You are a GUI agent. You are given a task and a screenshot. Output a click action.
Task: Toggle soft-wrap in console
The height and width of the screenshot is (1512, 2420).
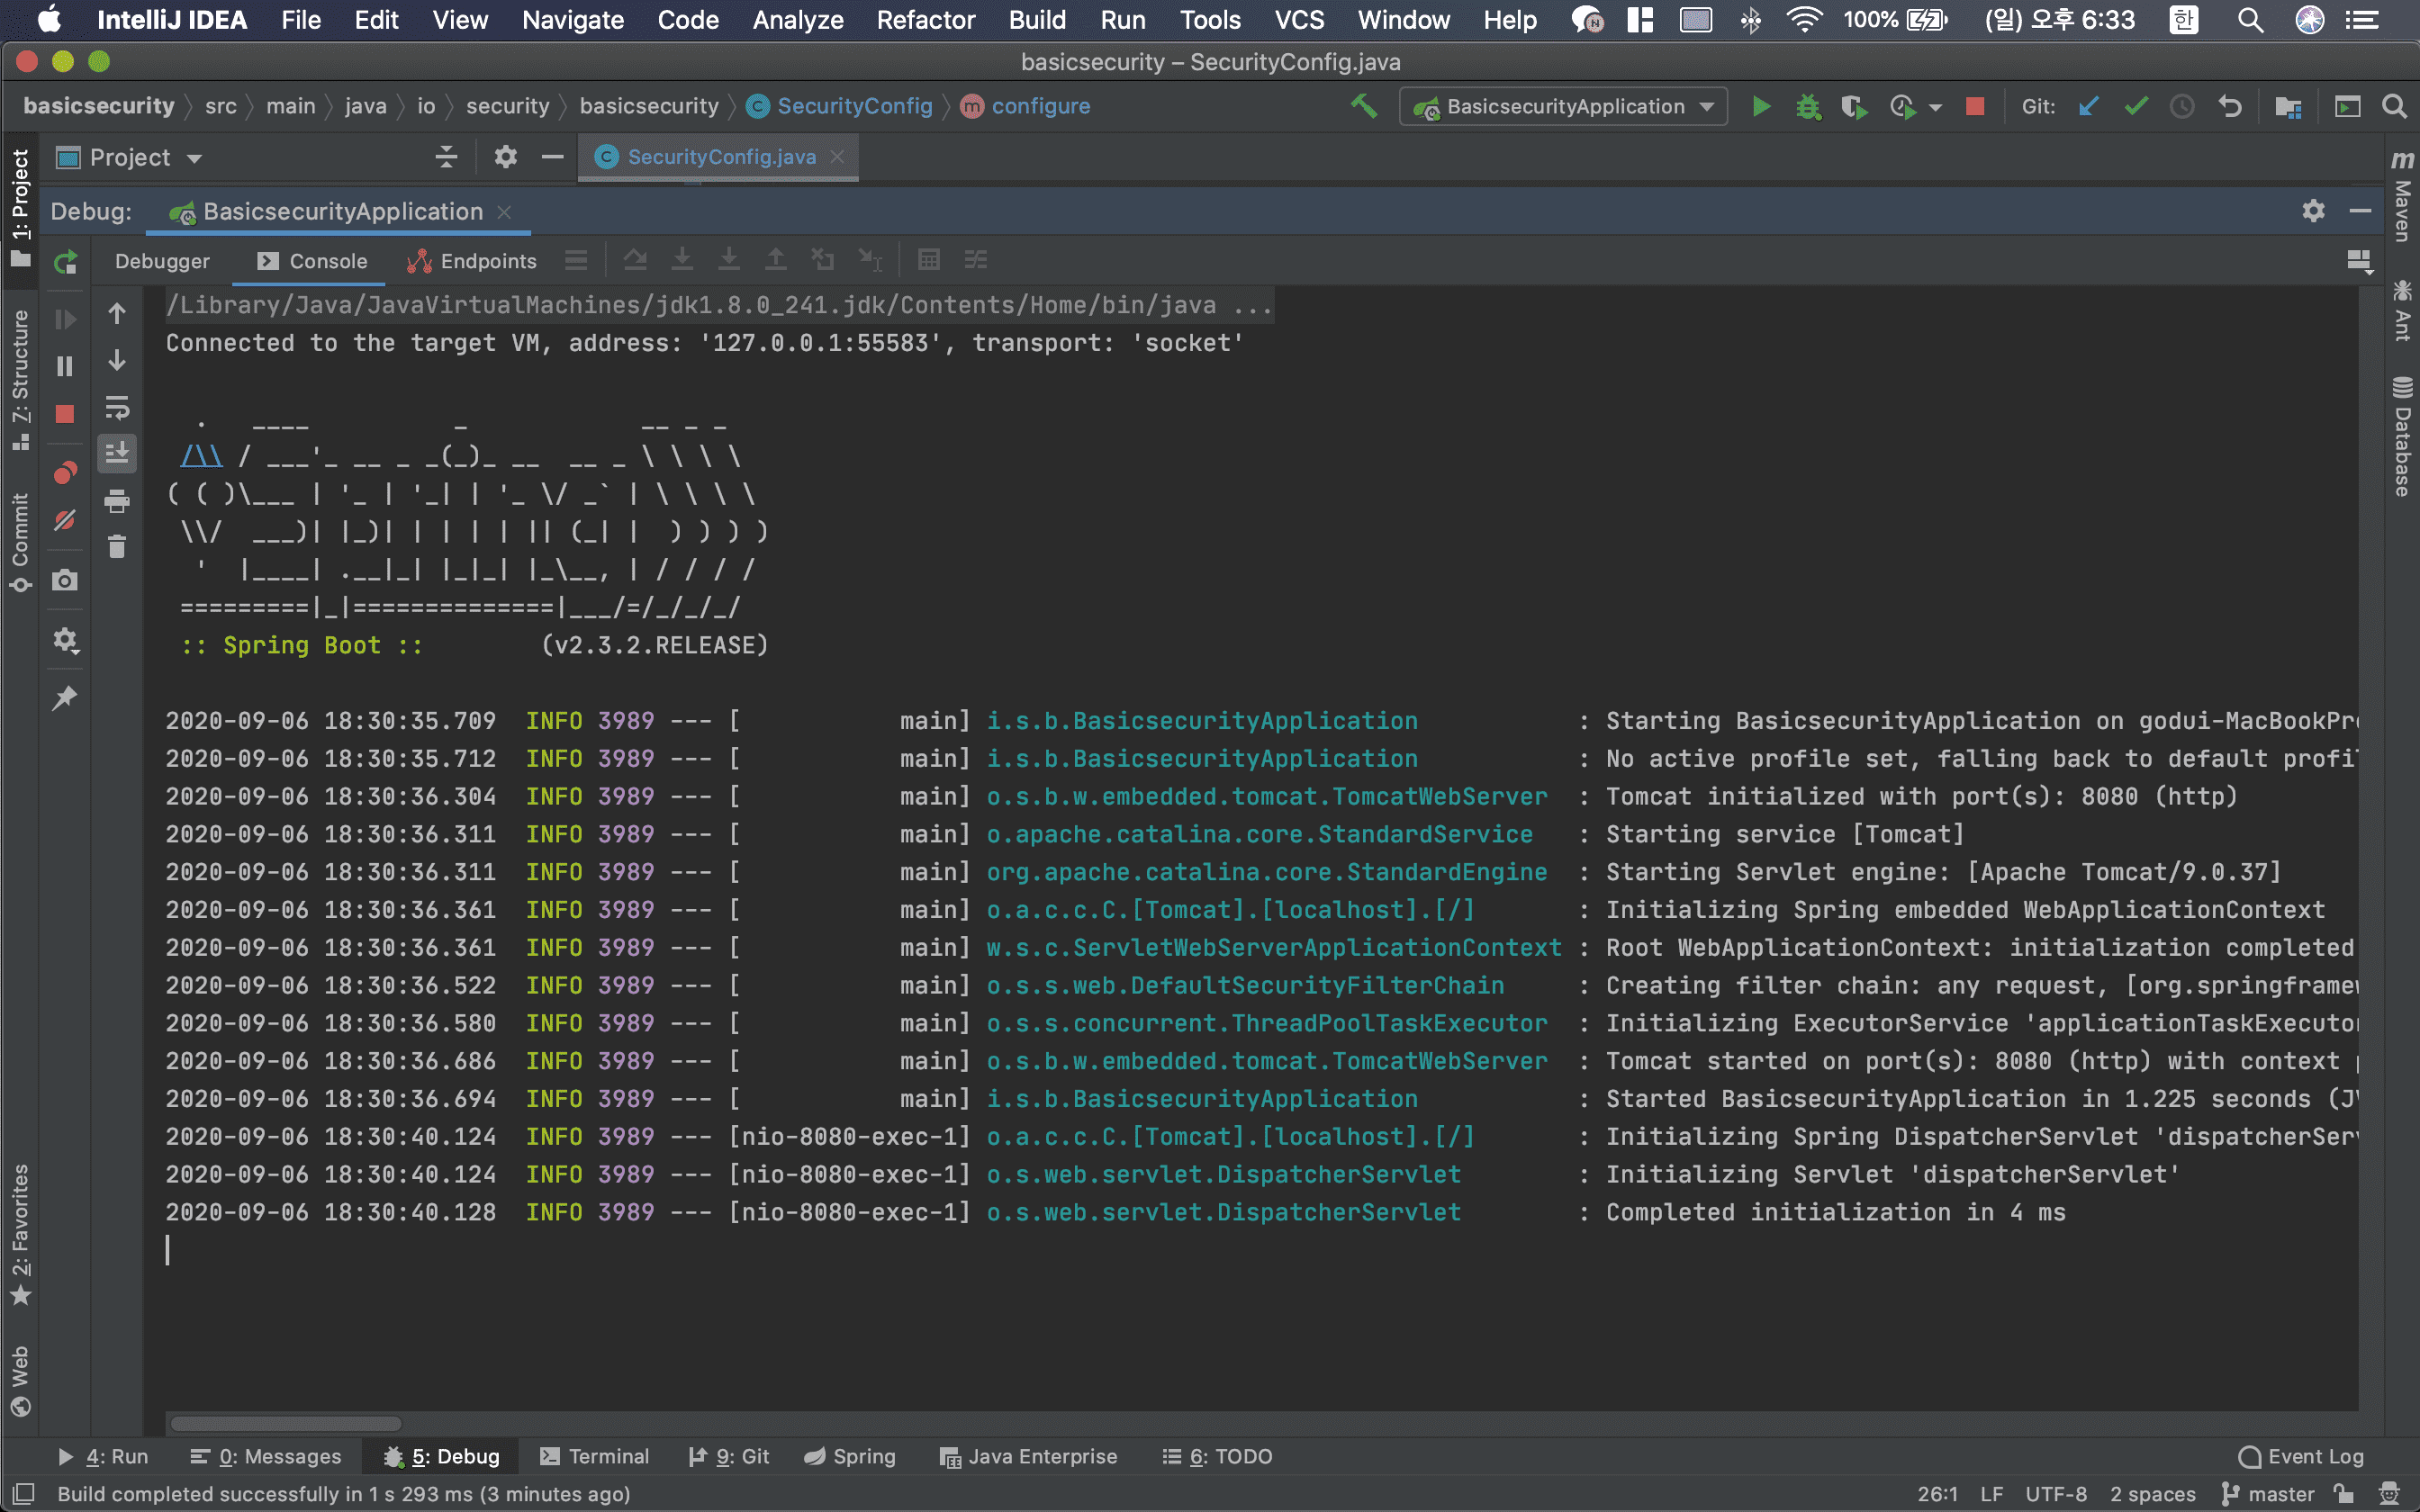[x=117, y=408]
